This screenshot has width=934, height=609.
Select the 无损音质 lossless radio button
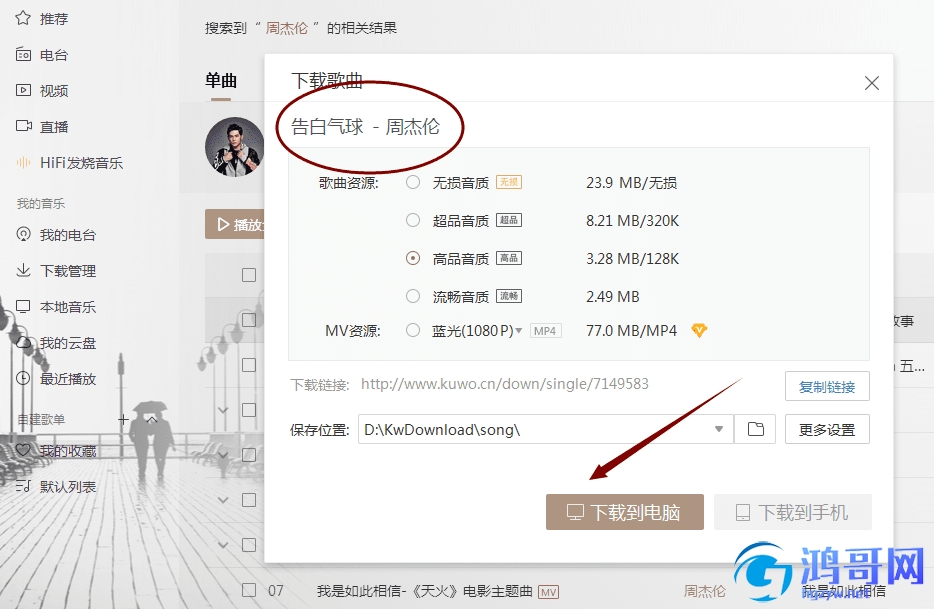click(x=413, y=182)
